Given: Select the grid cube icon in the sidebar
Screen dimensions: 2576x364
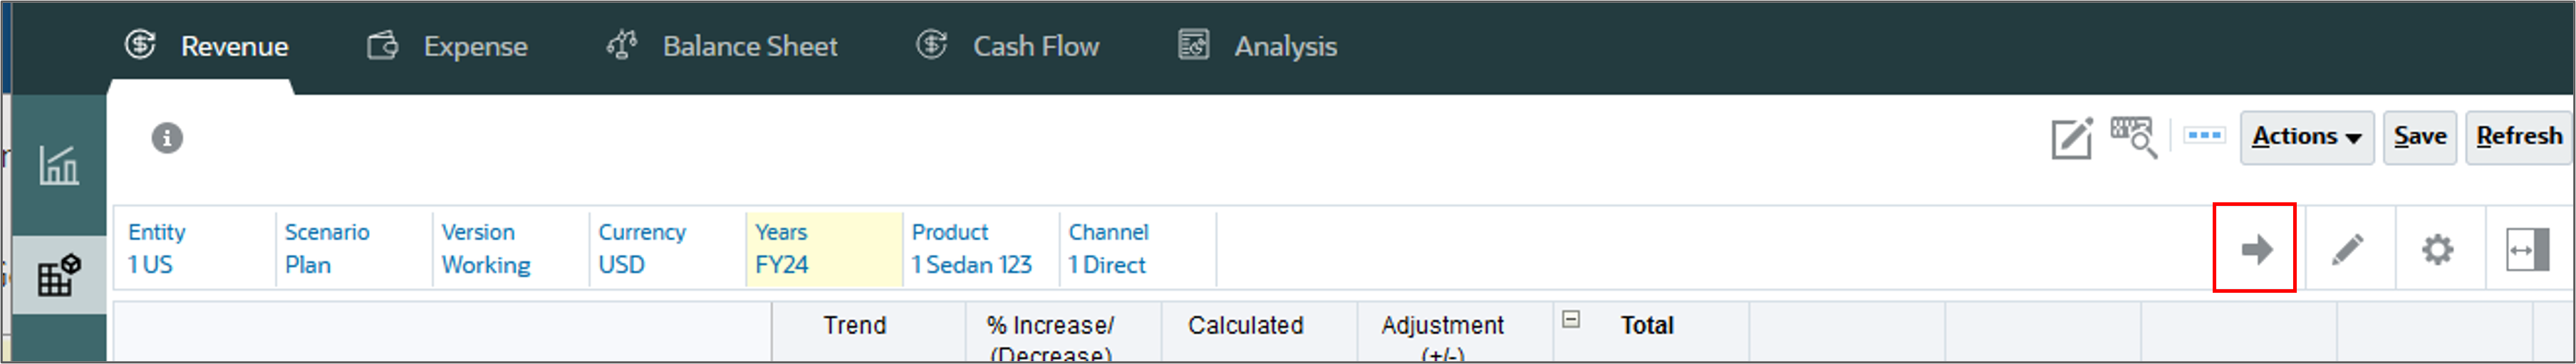Looking at the screenshot, I should (58, 275).
